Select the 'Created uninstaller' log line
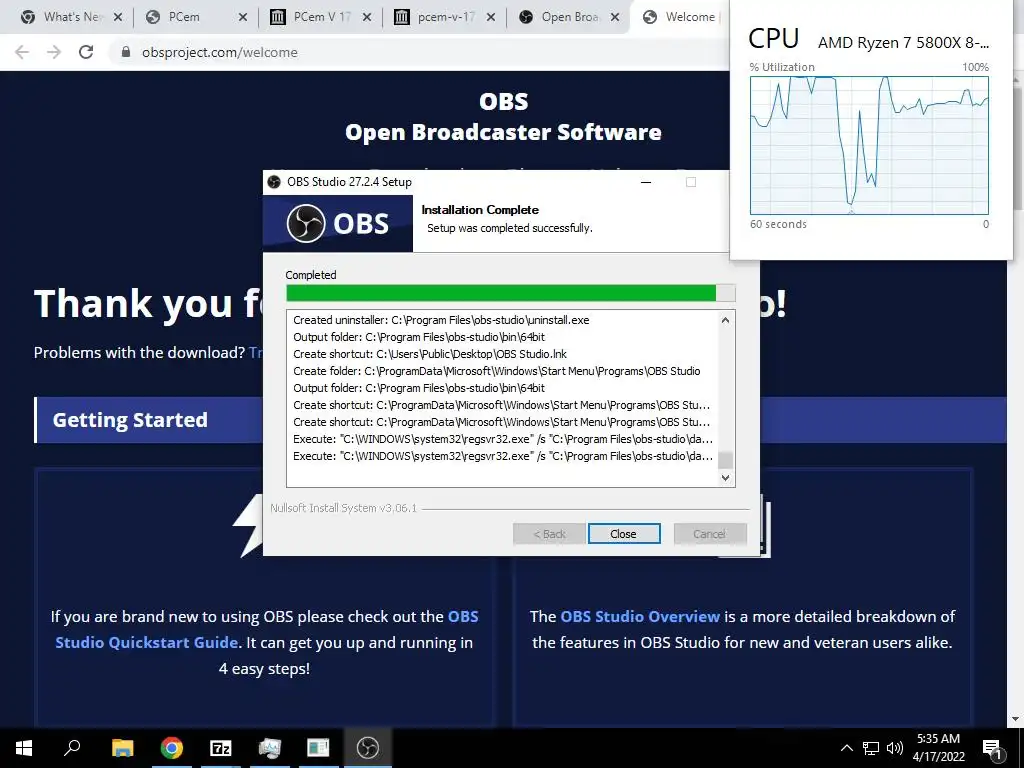1024x768 pixels. (x=441, y=320)
